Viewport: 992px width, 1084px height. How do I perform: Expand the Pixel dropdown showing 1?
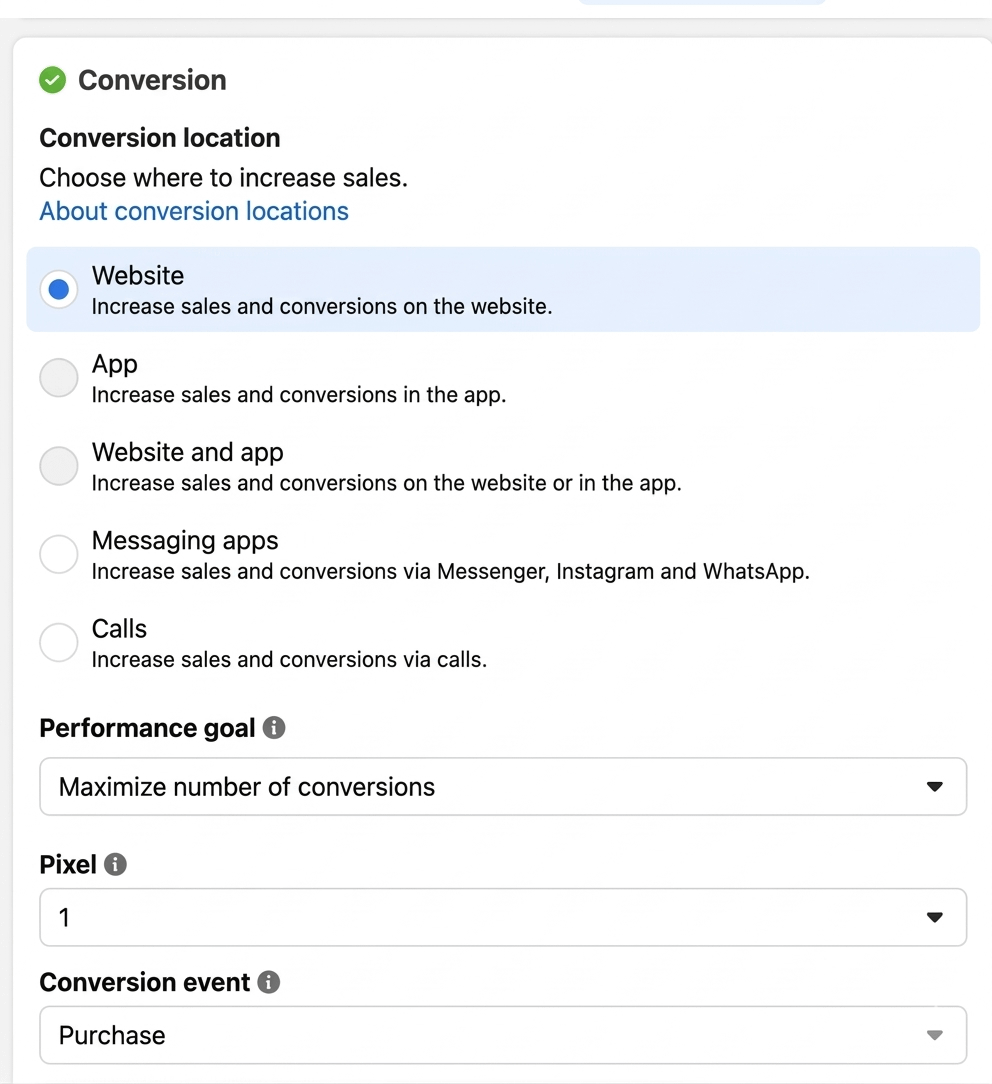coord(502,917)
